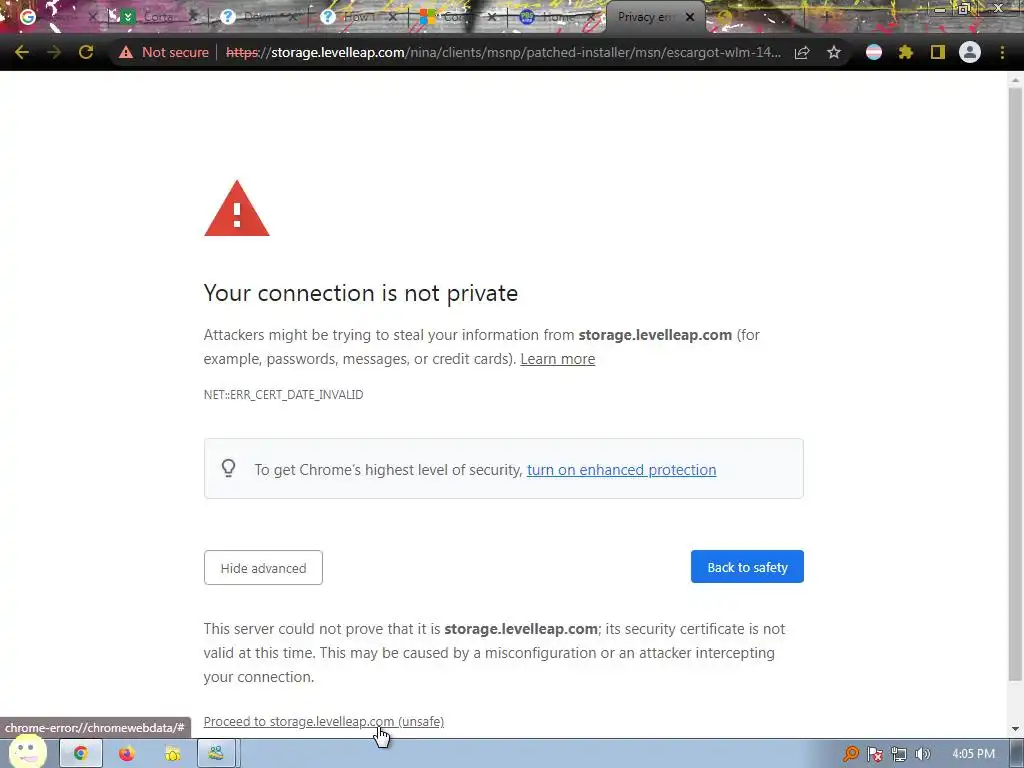This screenshot has width=1024, height=768.
Task: Click the orange magnifier tray icon
Action: tap(850, 754)
